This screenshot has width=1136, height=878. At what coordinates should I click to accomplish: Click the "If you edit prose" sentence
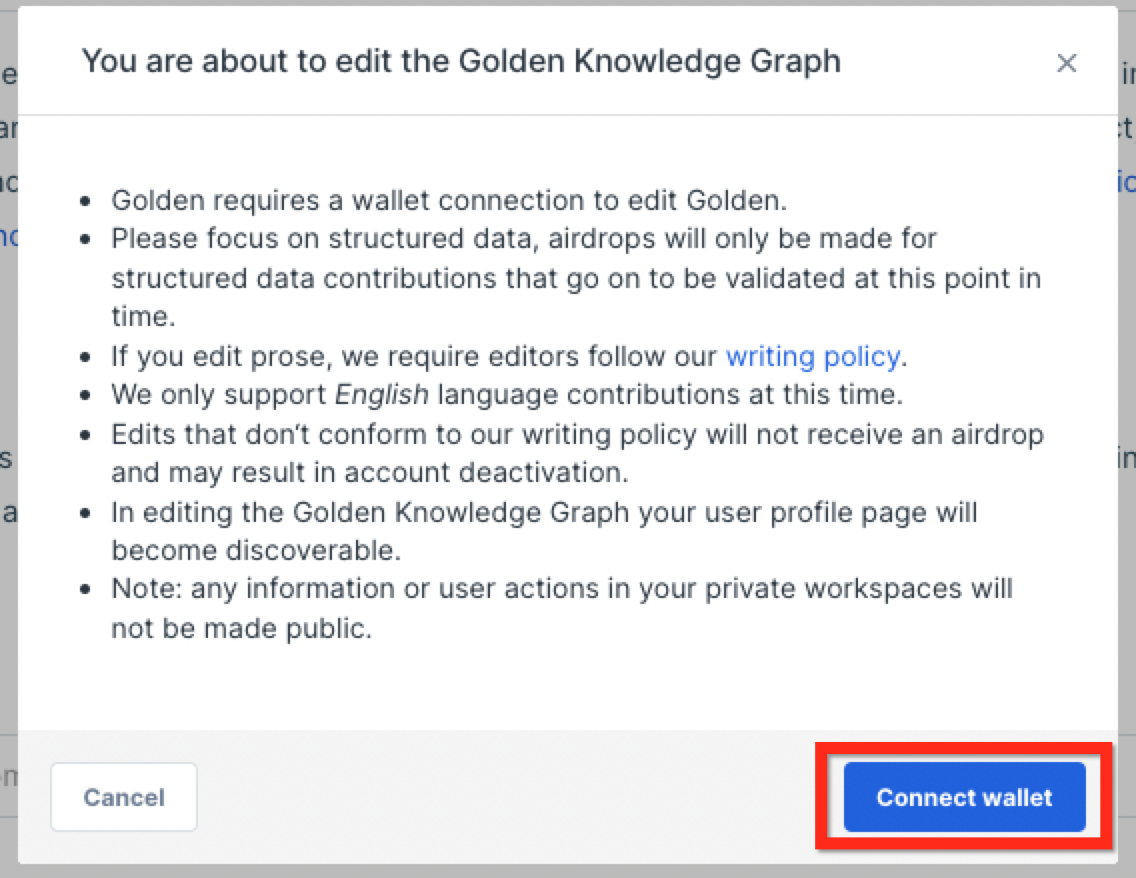coord(414,355)
